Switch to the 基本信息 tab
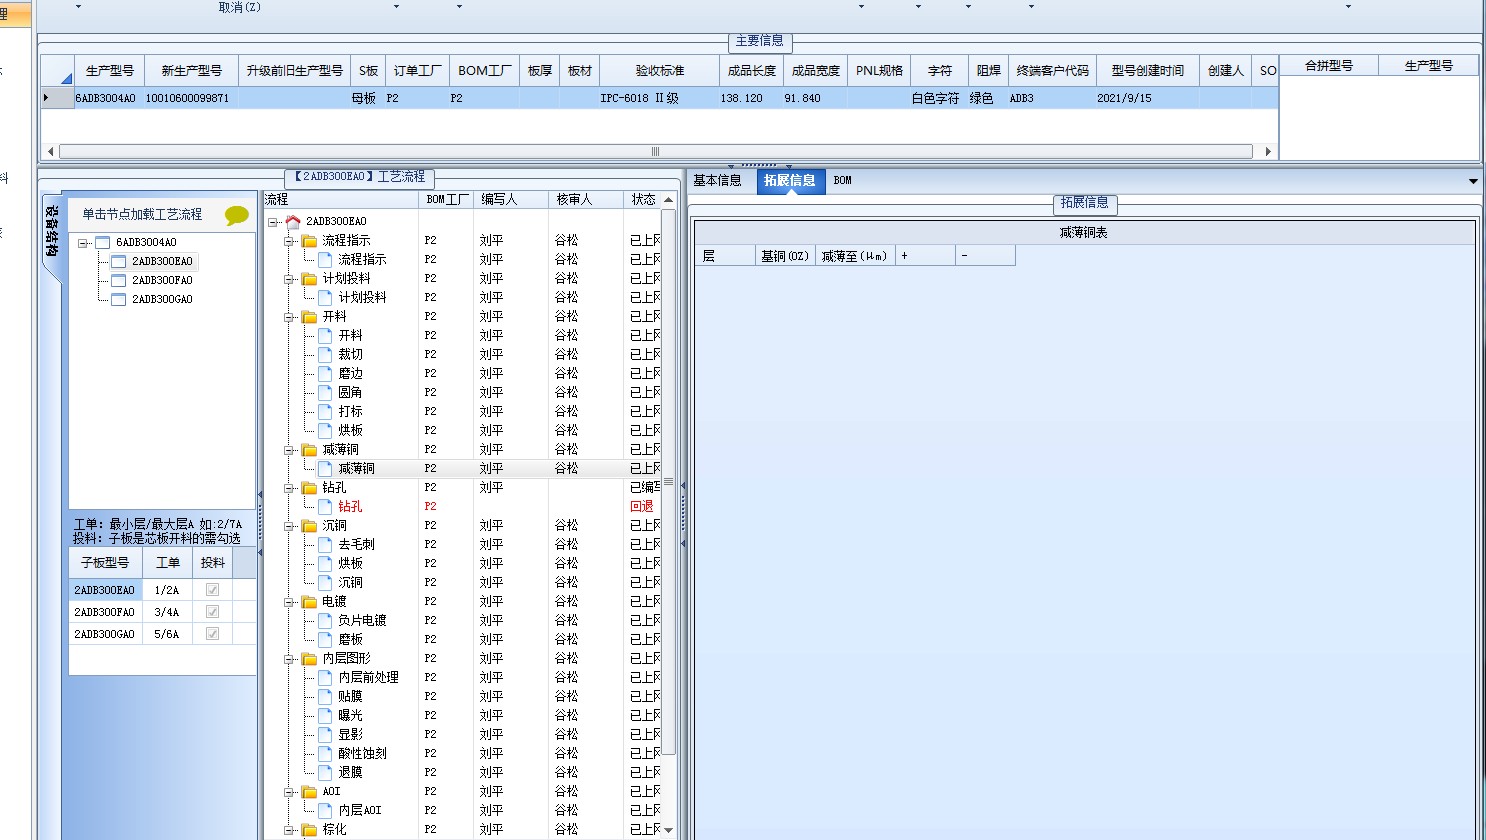This screenshot has height=840, width=1486. (x=717, y=181)
